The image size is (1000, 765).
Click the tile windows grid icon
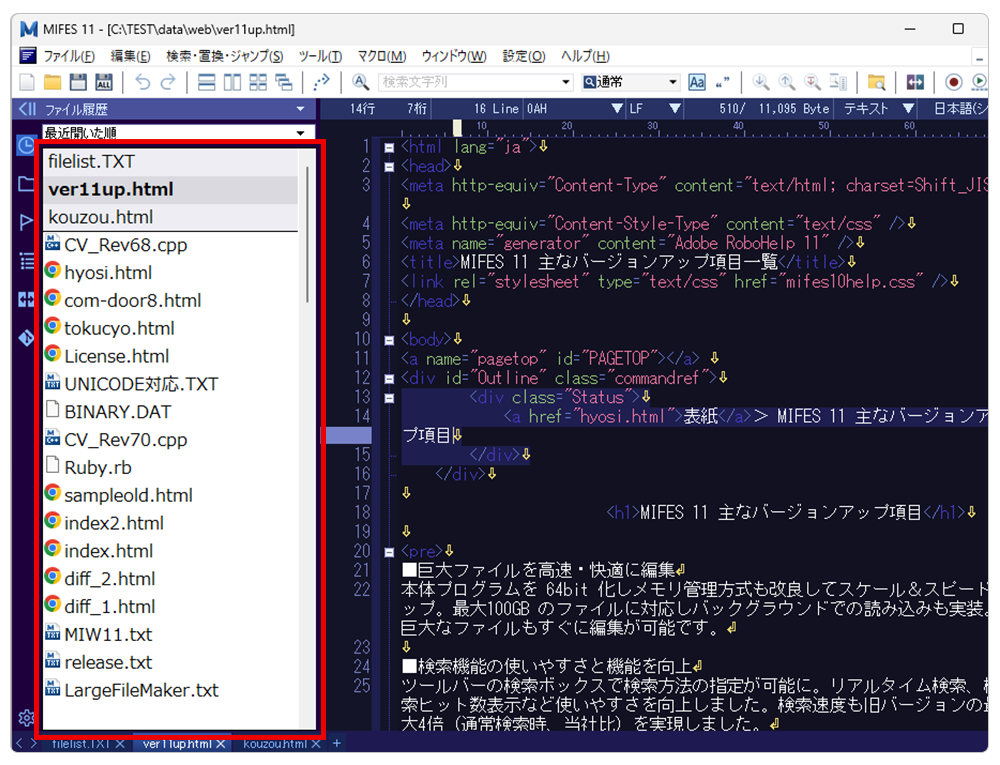coord(258,82)
